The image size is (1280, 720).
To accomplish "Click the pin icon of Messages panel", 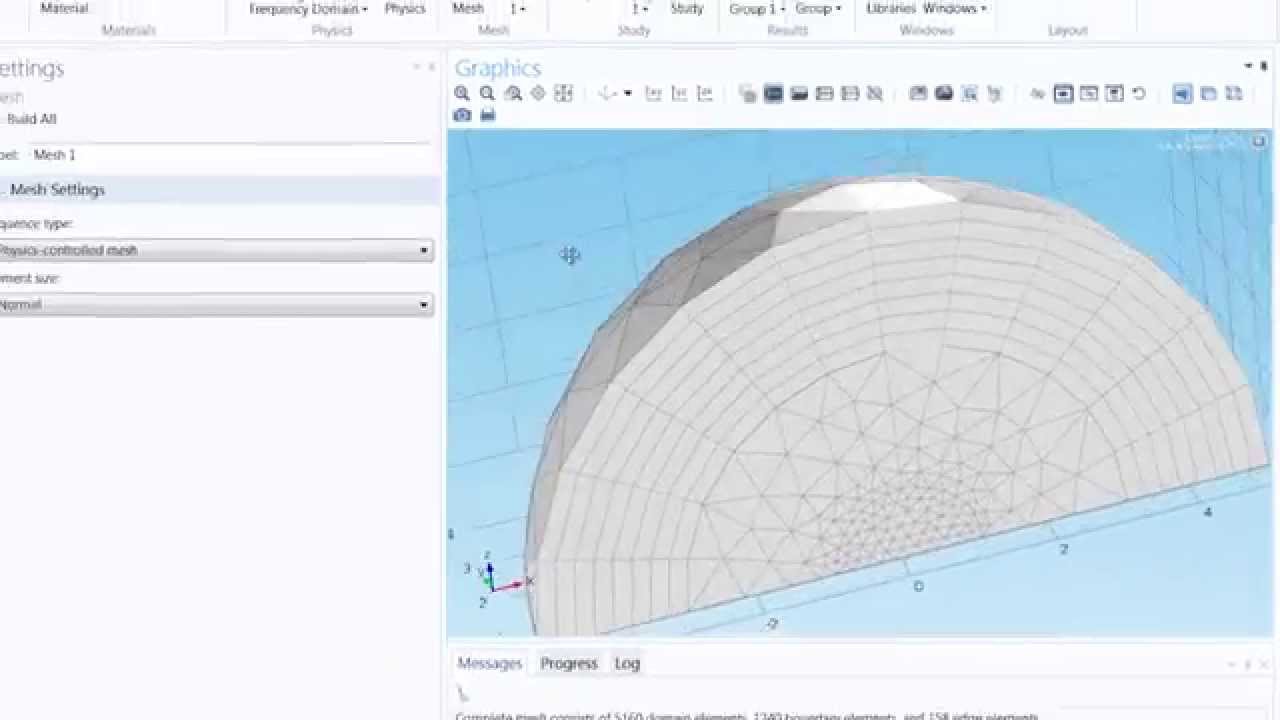I will [1248, 664].
